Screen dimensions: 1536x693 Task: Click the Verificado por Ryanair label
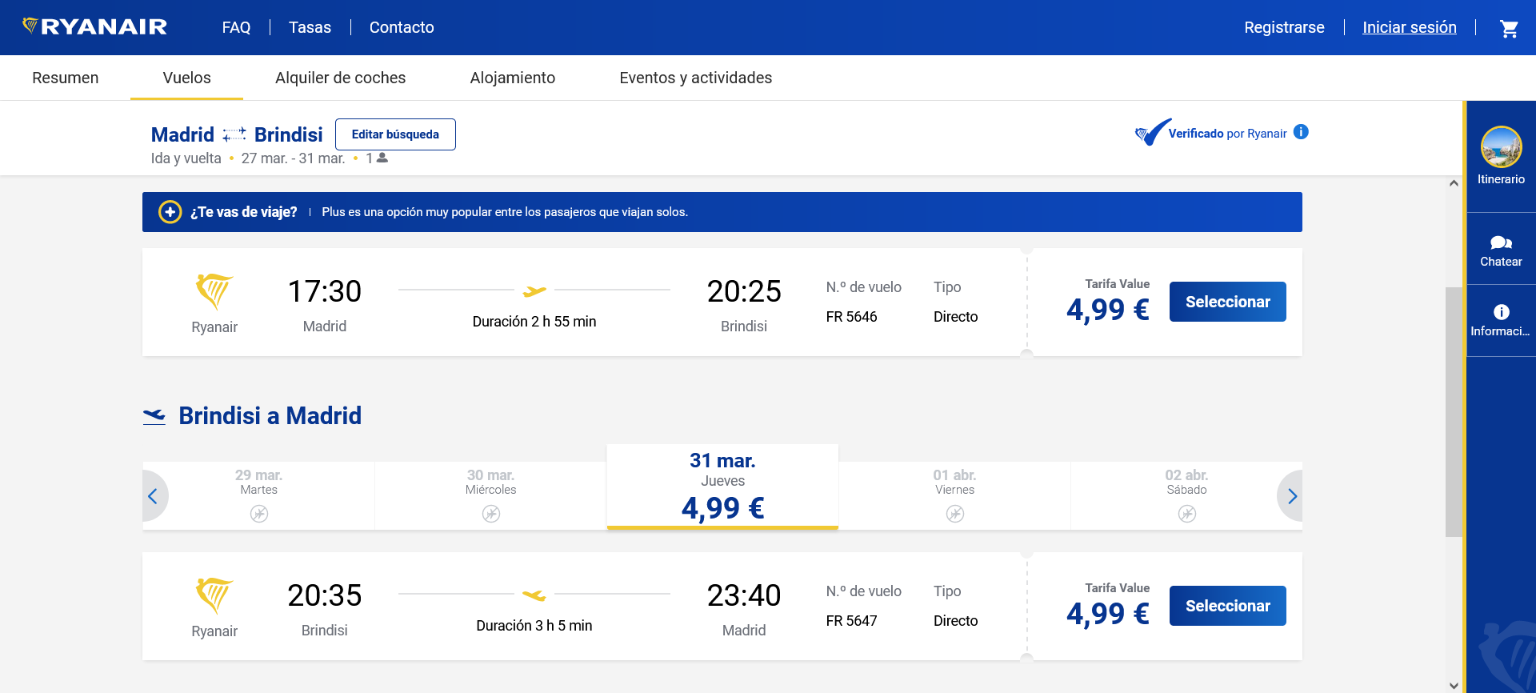point(1228,134)
